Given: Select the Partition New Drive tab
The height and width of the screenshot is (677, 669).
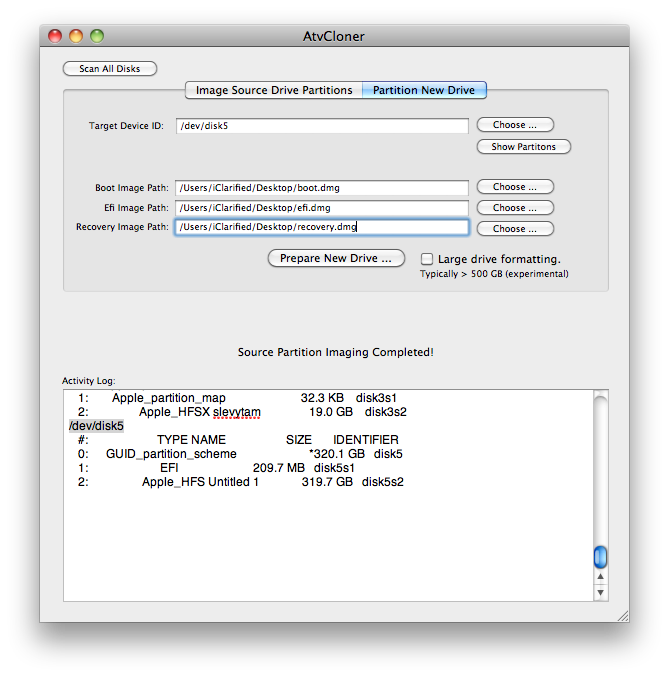Looking at the screenshot, I should 424,90.
